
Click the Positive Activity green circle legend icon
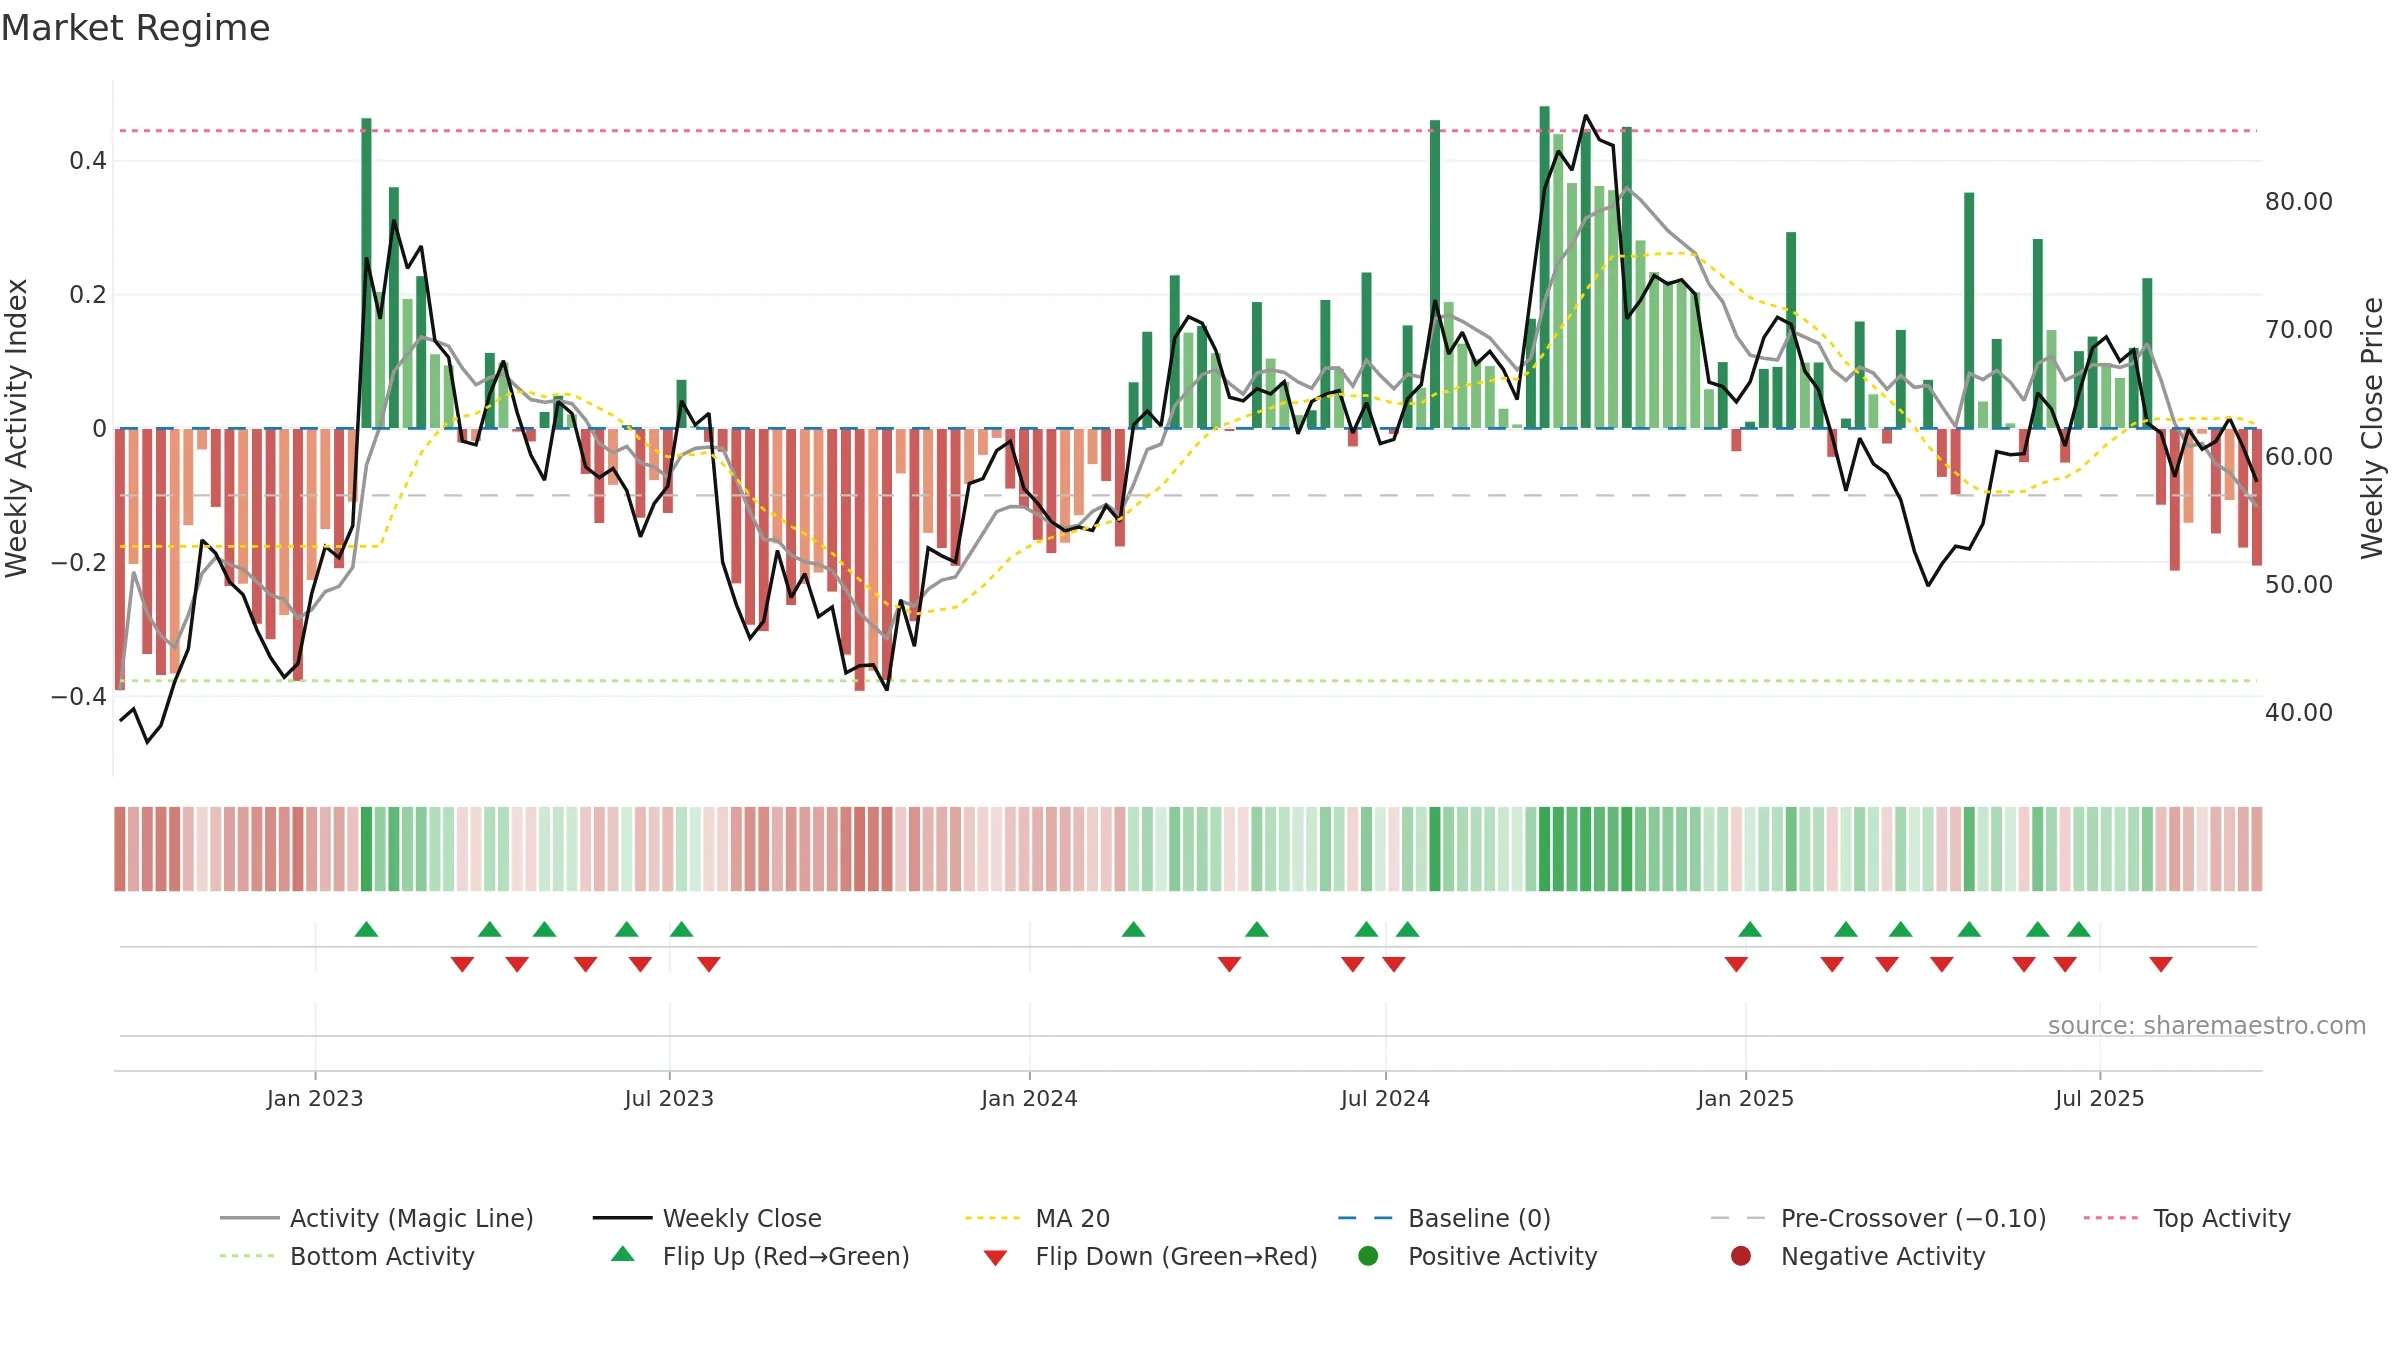click(1368, 1256)
